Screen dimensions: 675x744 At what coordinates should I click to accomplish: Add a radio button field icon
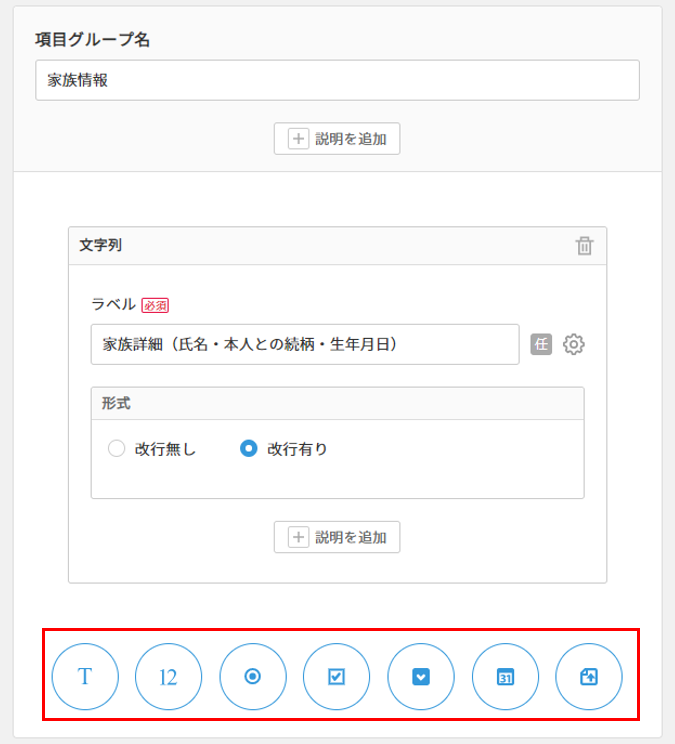click(253, 677)
